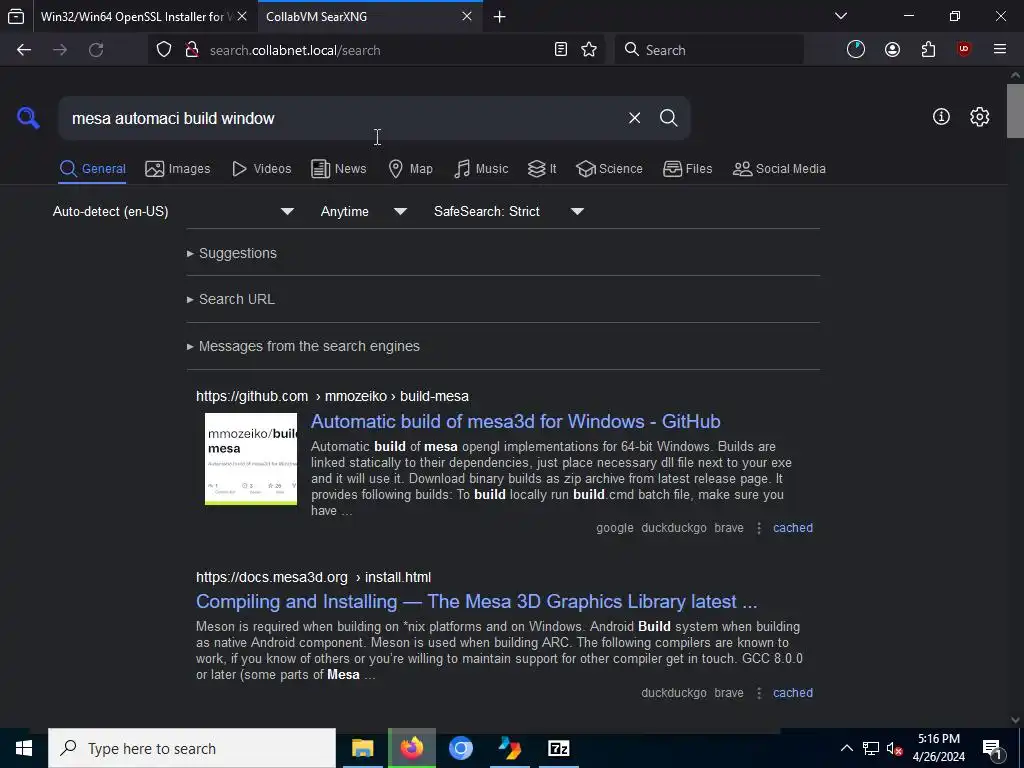Close the CollabVM SearXNG tab
The height and width of the screenshot is (768, 1024).
[x=467, y=17]
